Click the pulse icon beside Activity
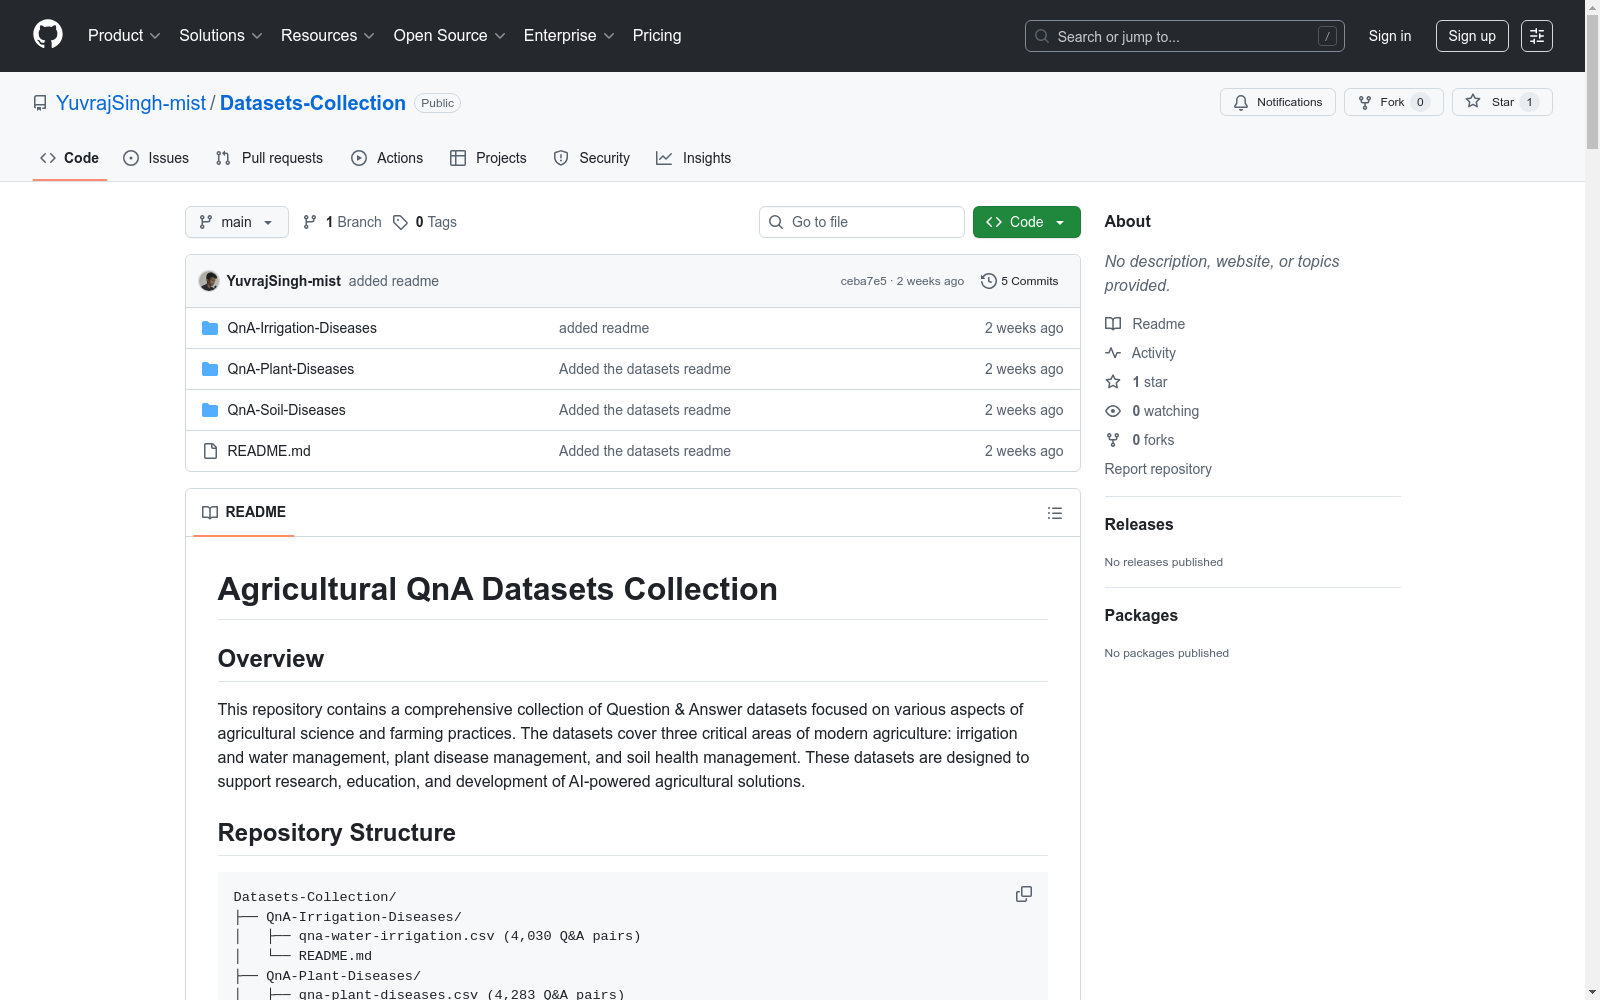The image size is (1600, 1000). (x=1113, y=353)
